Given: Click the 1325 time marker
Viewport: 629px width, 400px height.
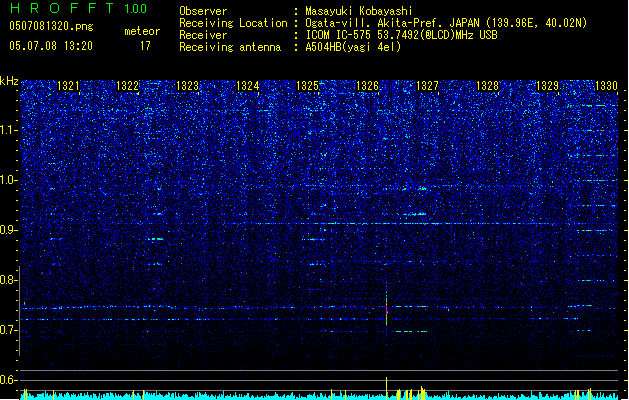Looking at the screenshot, I should [307, 86].
